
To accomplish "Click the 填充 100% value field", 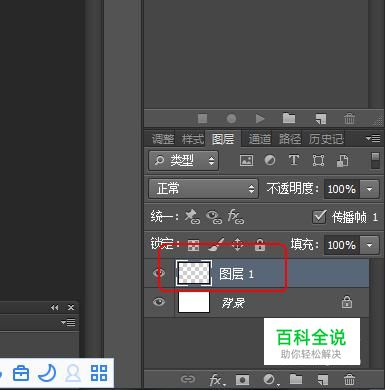I will [x=342, y=245].
